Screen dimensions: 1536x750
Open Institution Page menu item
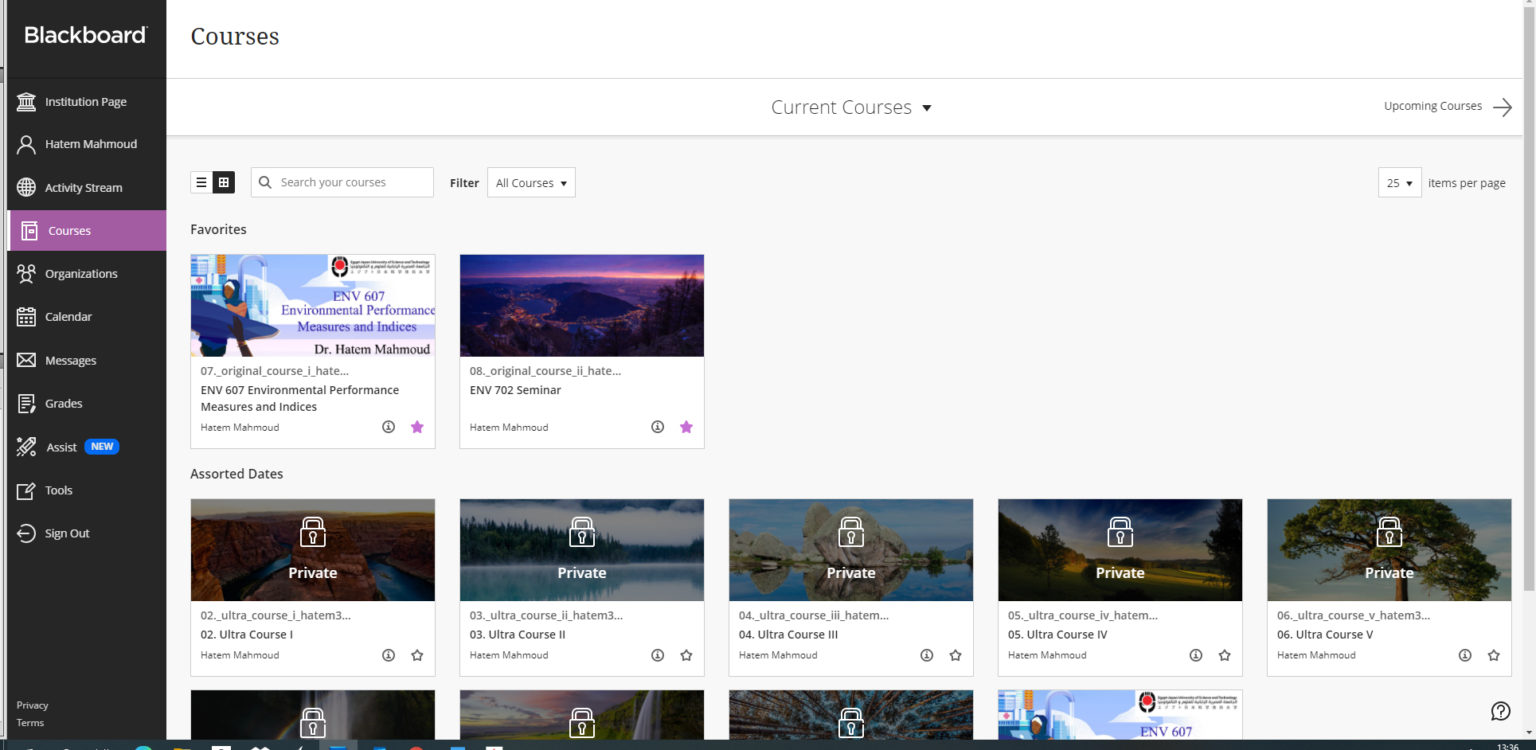pos(86,102)
